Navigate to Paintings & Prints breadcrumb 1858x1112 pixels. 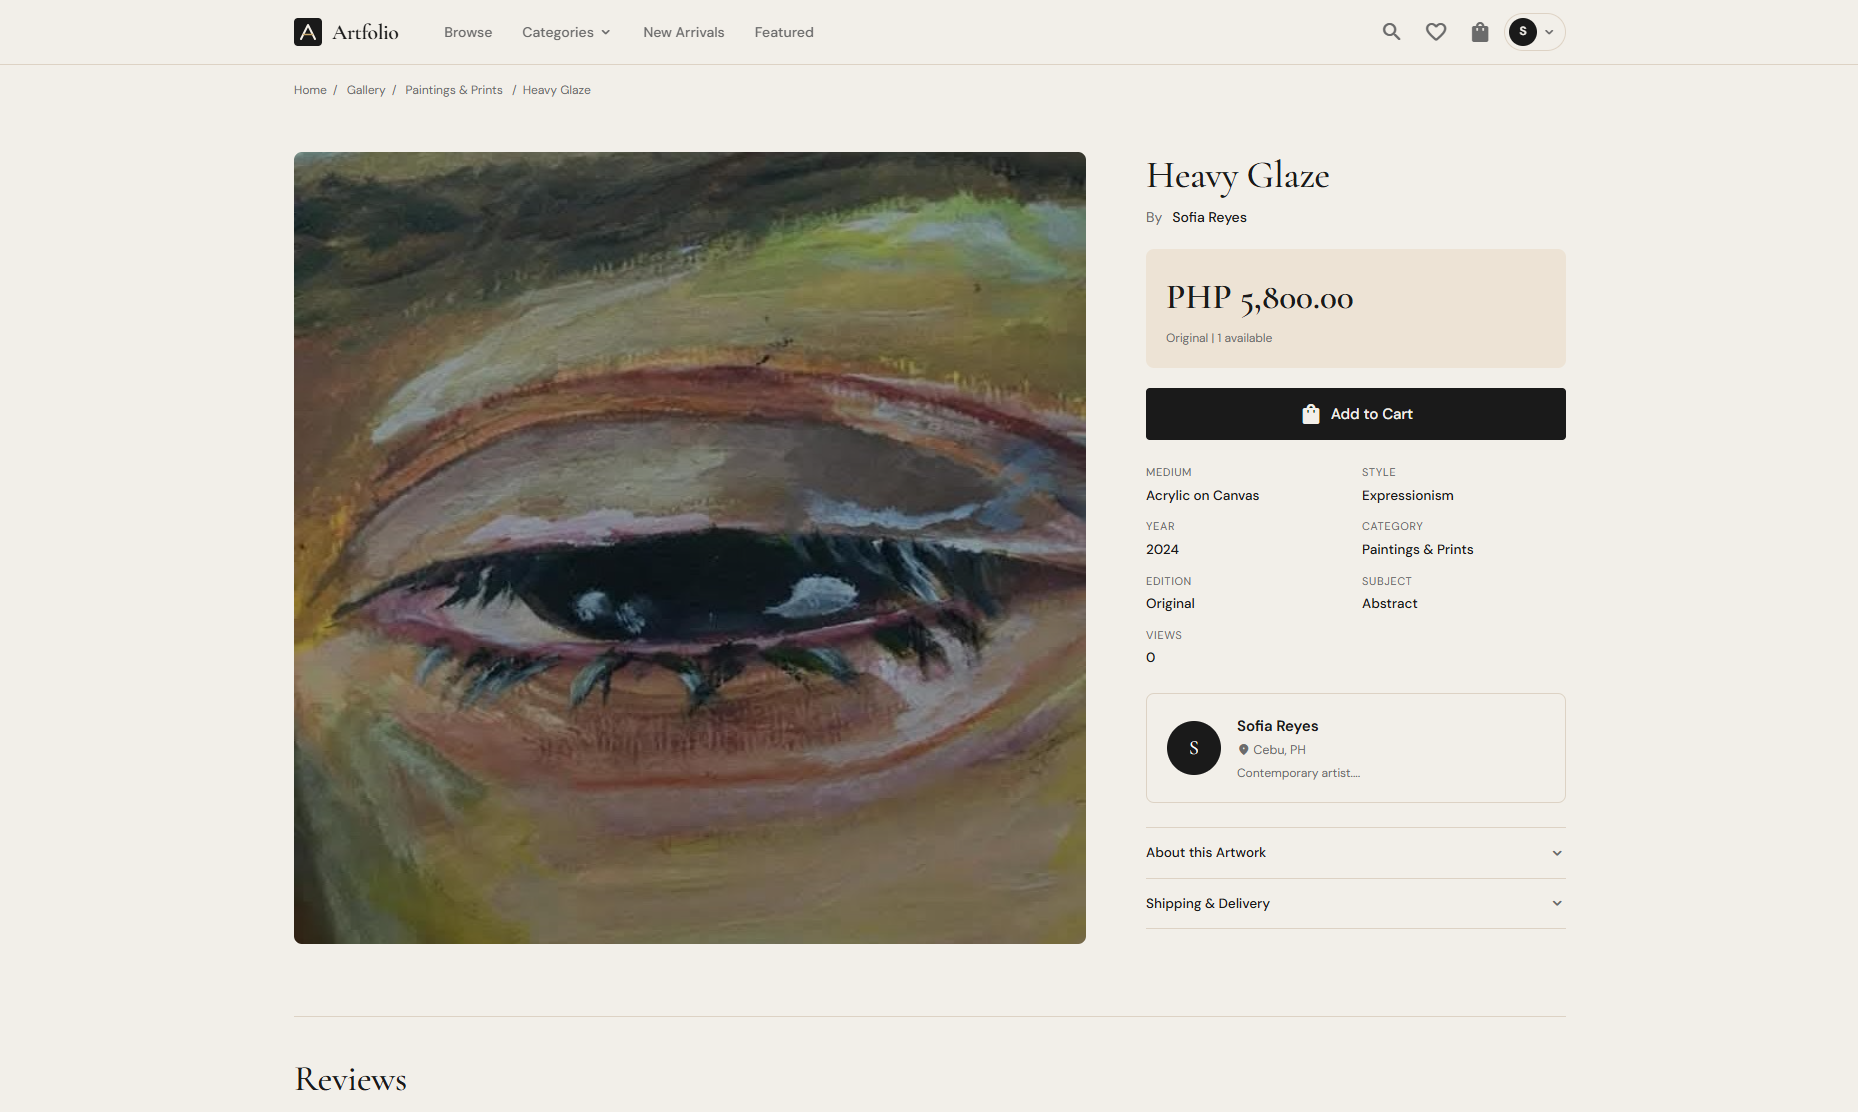(x=453, y=89)
